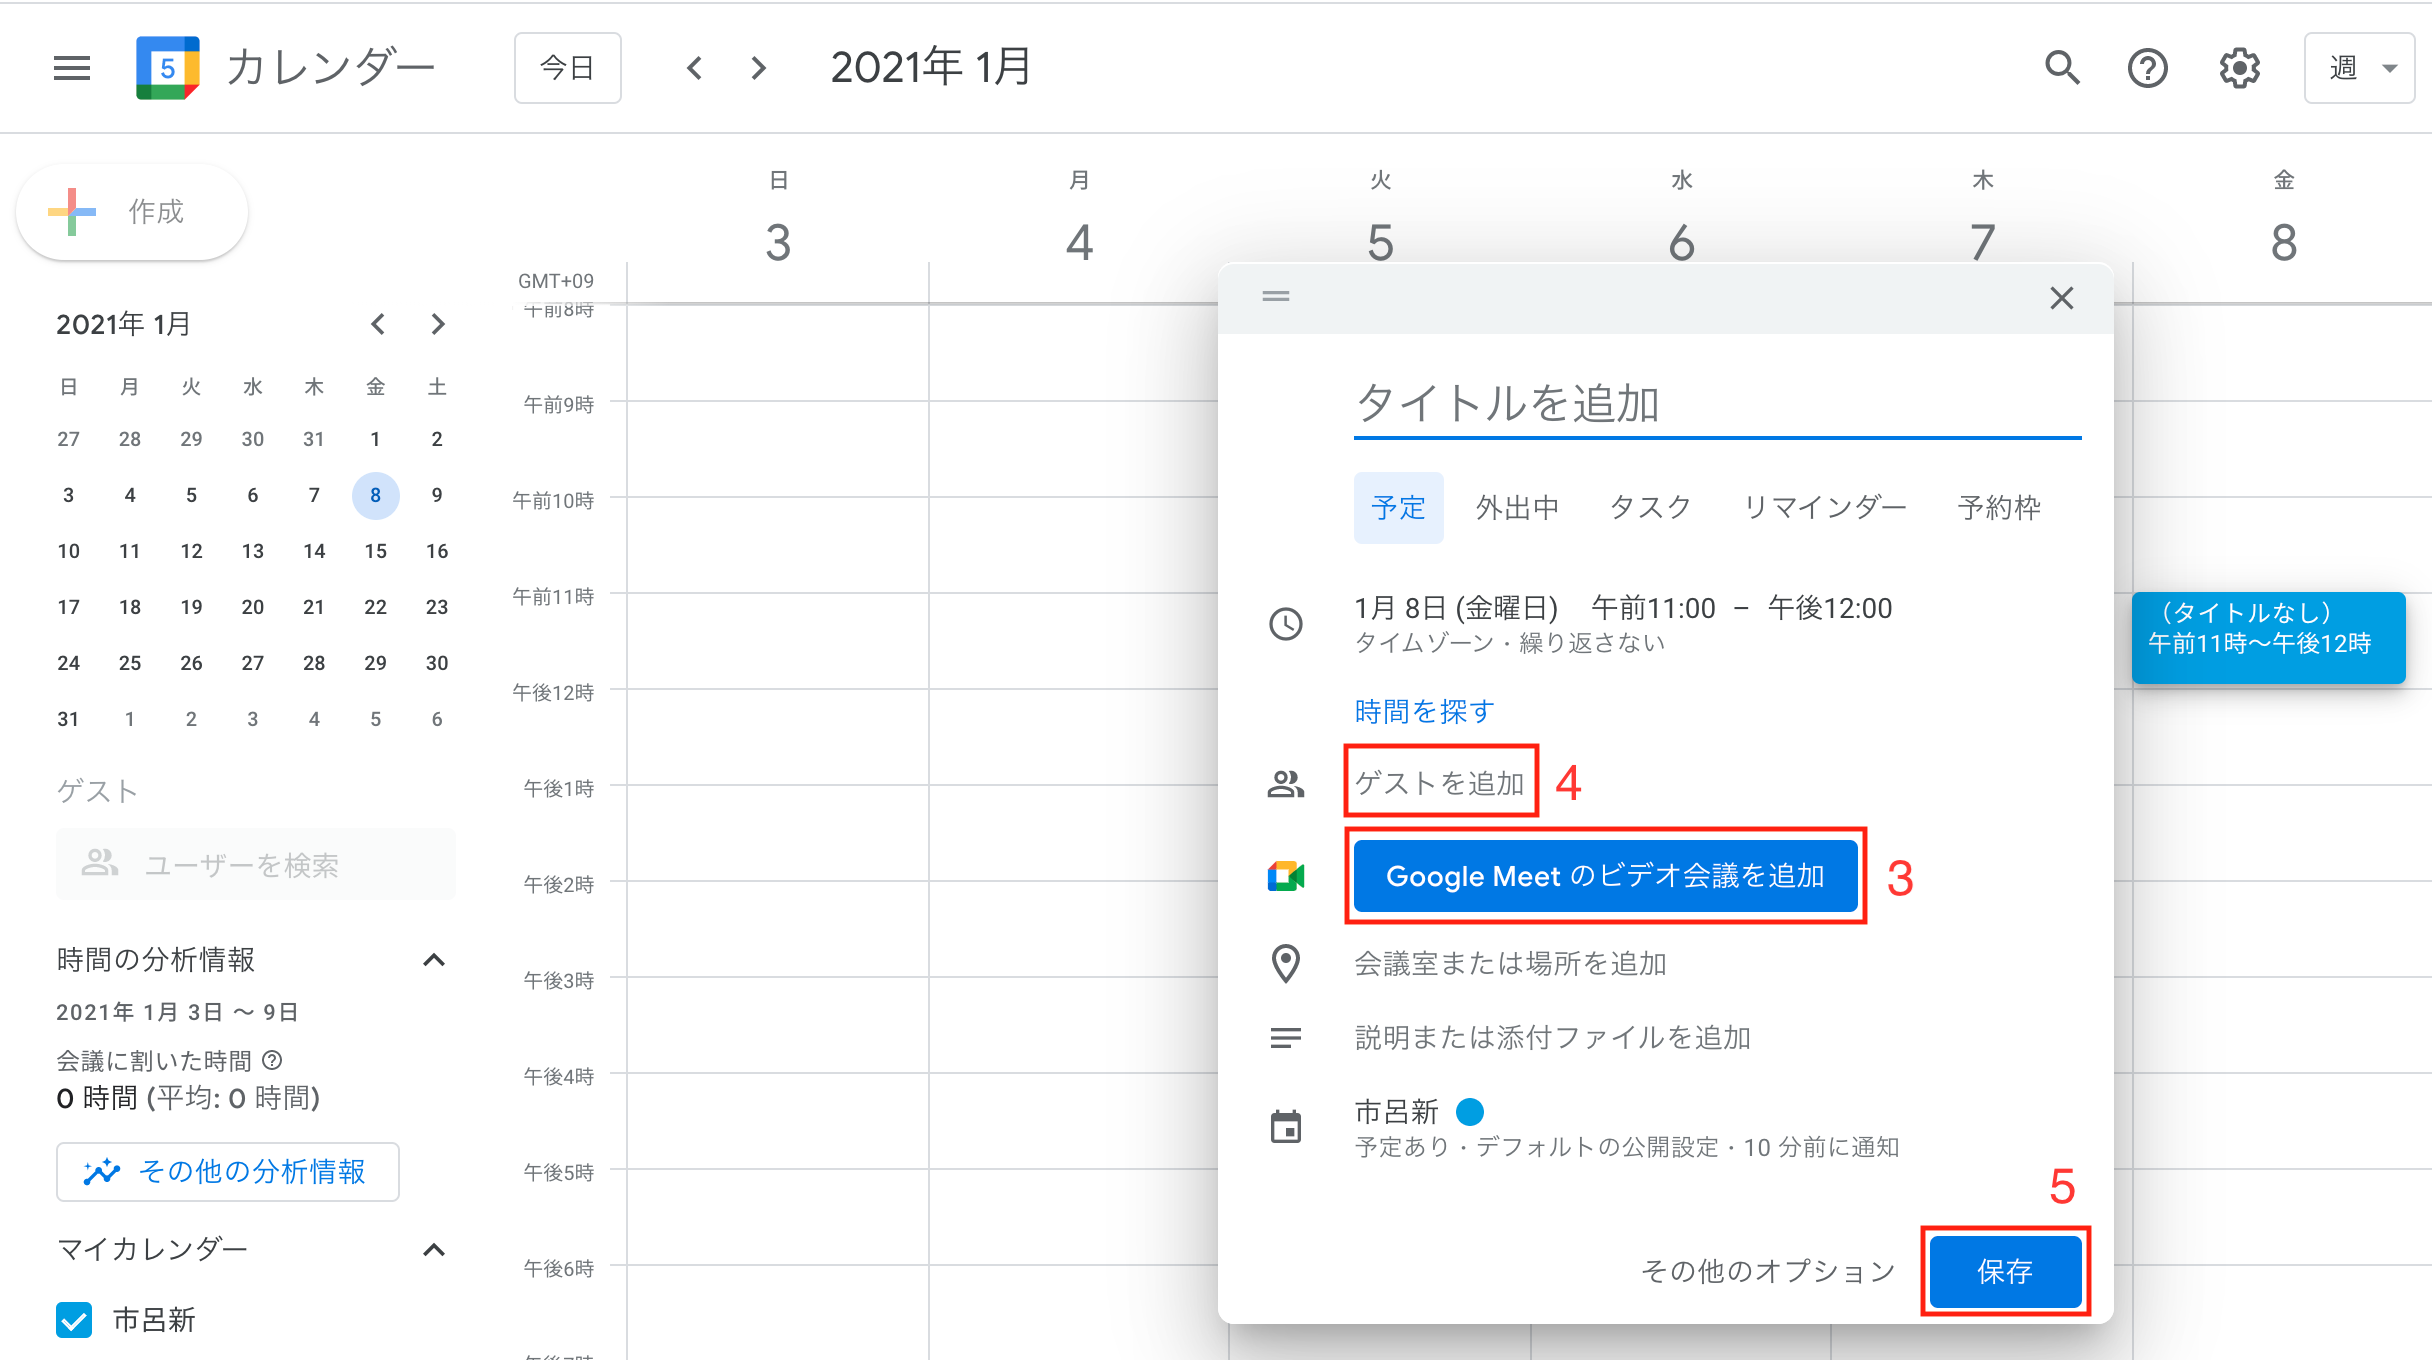Select the リマインダー tab
The height and width of the screenshot is (1360, 2432).
pyautogui.click(x=1824, y=508)
